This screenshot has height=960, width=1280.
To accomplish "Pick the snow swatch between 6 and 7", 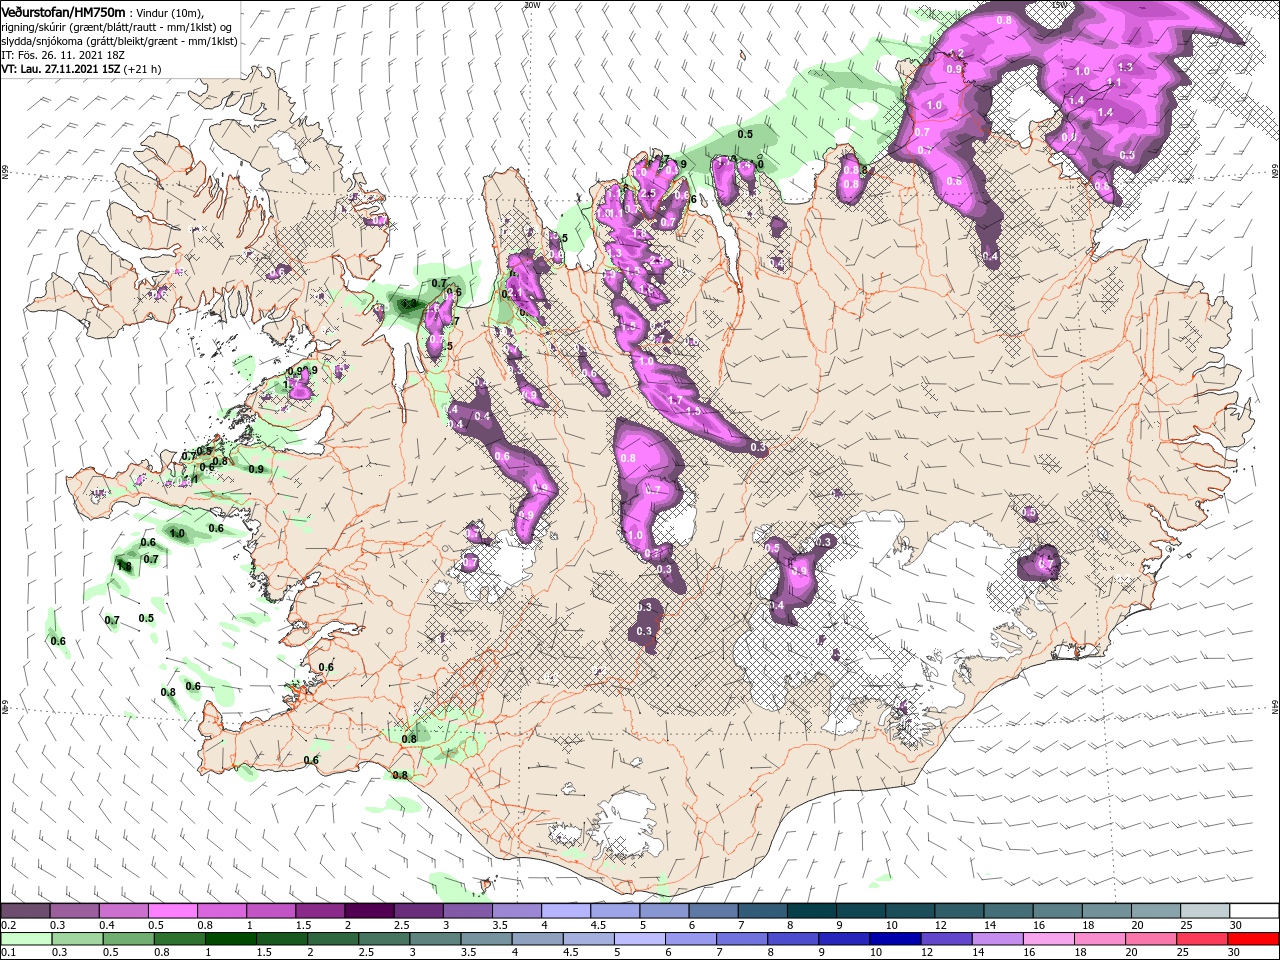I will [x=714, y=910].
